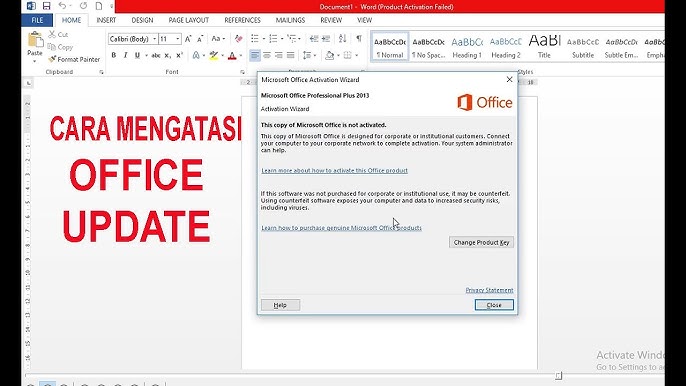The height and width of the screenshot is (386, 686).
Task: Apply the No Spacing style
Action: pos(428,46)
